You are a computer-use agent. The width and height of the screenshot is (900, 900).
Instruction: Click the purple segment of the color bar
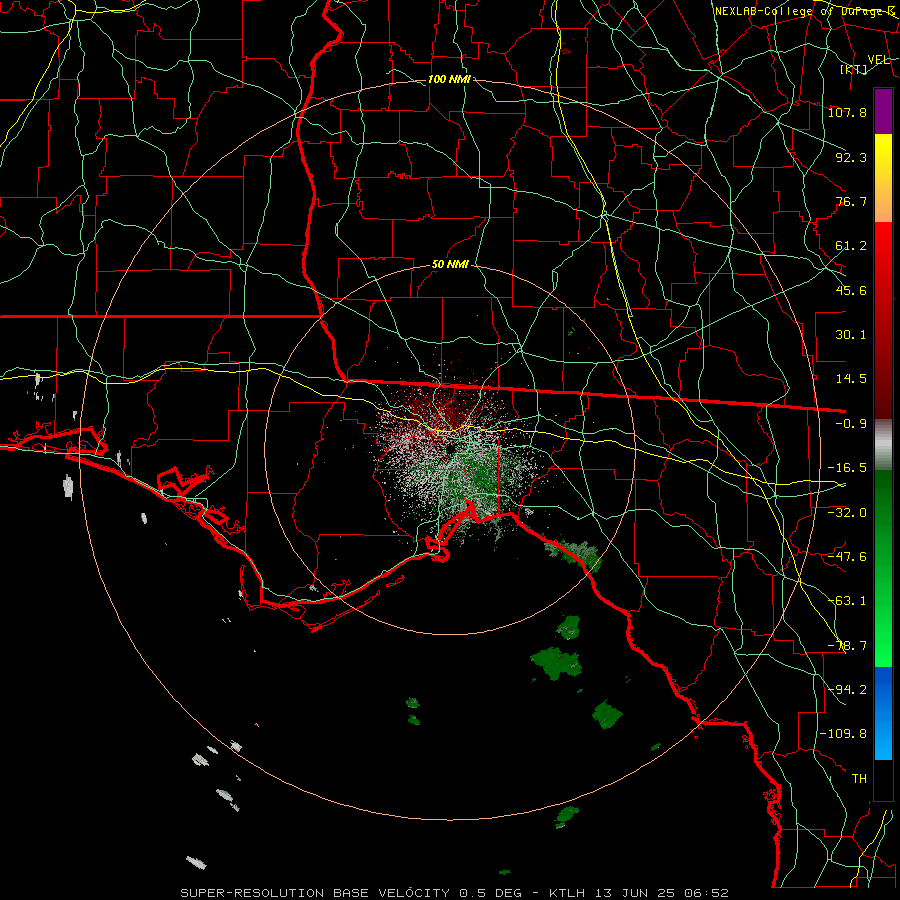click(x=883, y=111)
